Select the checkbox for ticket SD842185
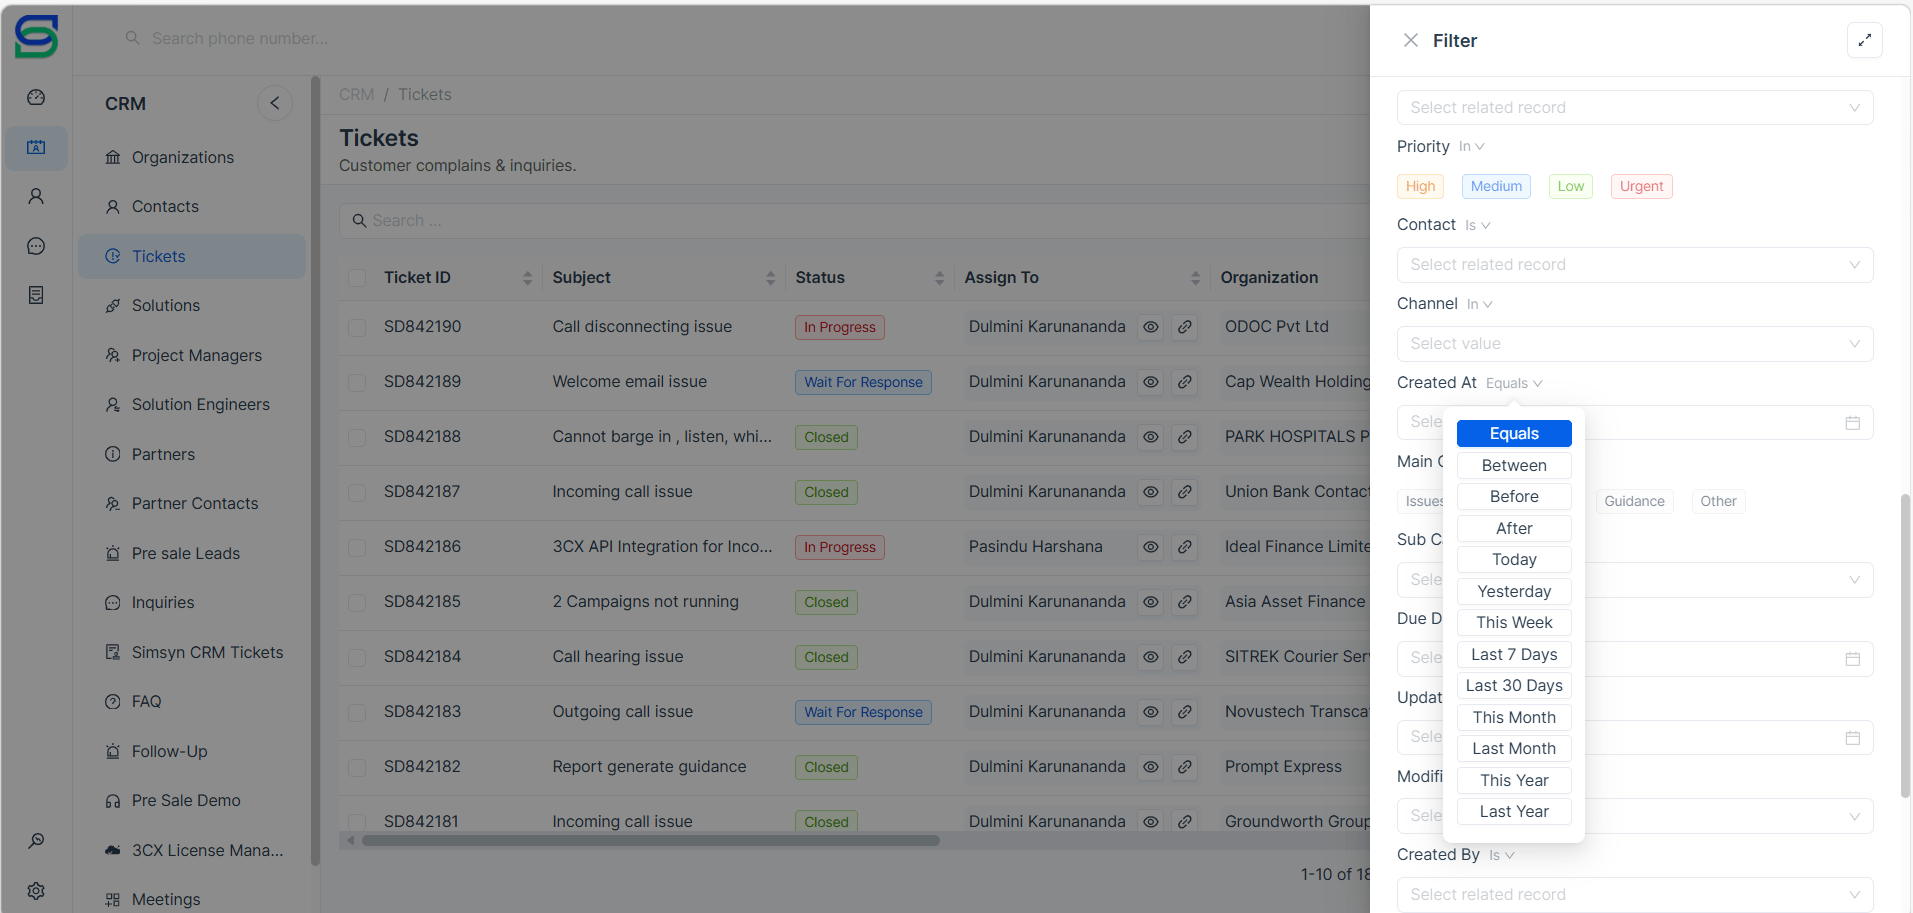Image resolution: width=1913 pixels, height=913 pixels. point(357,602)
